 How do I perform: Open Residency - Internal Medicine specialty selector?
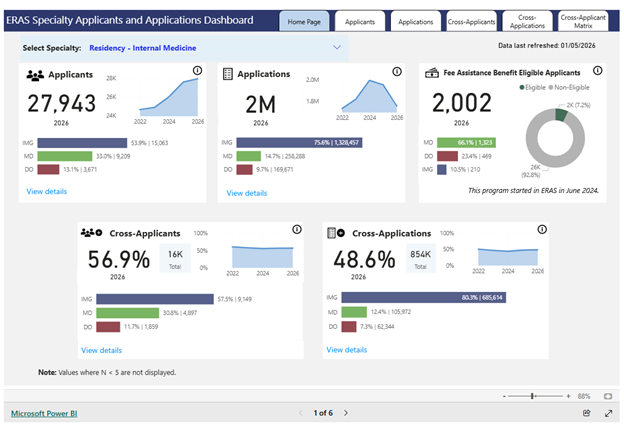click(184, 48)
